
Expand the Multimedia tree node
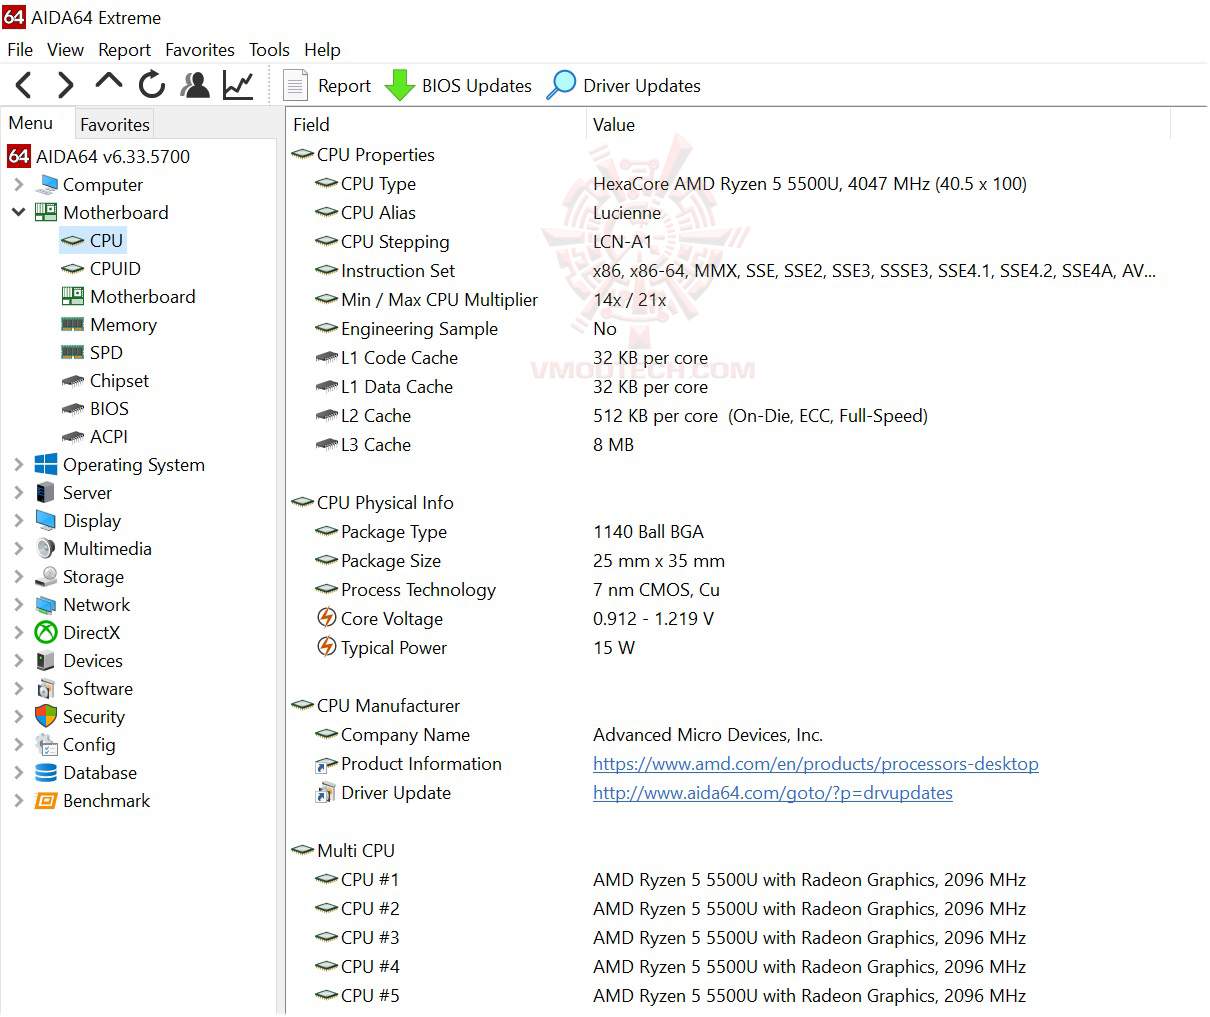click(18, 548)
